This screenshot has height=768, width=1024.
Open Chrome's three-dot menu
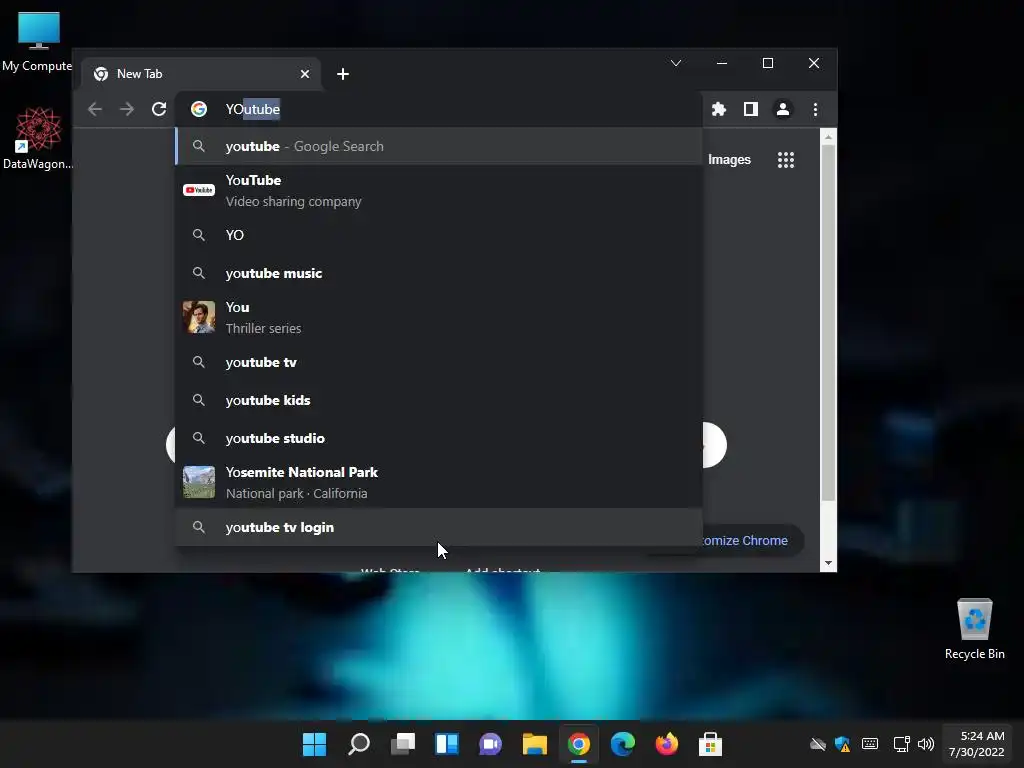815,109
